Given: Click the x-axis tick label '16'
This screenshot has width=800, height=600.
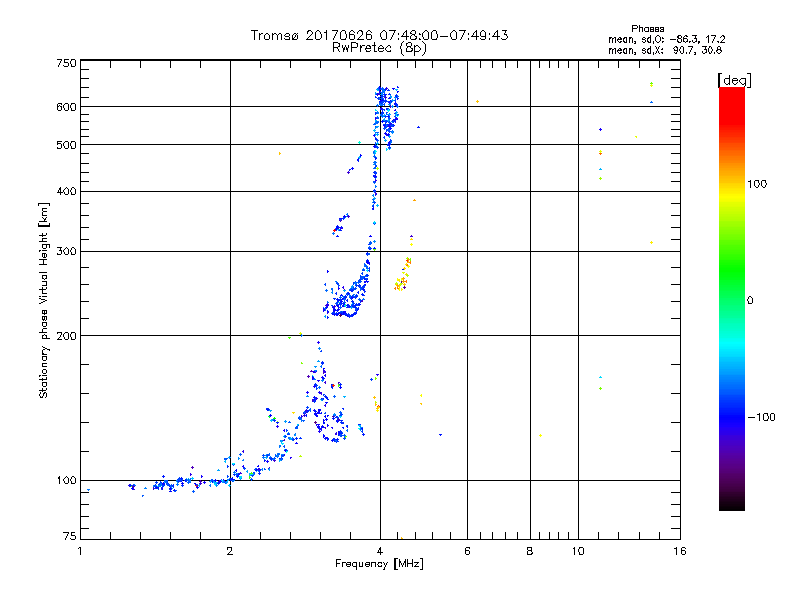Looking at the screenshot, I should tap(680, 551).
